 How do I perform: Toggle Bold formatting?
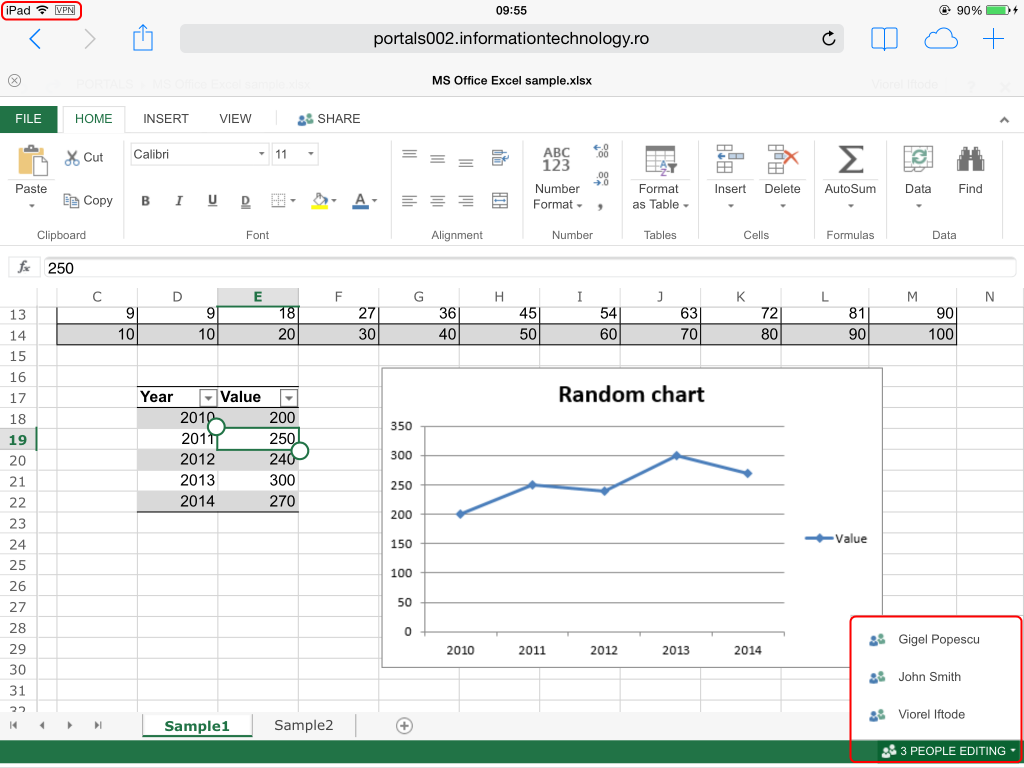(x=145, y=201)
